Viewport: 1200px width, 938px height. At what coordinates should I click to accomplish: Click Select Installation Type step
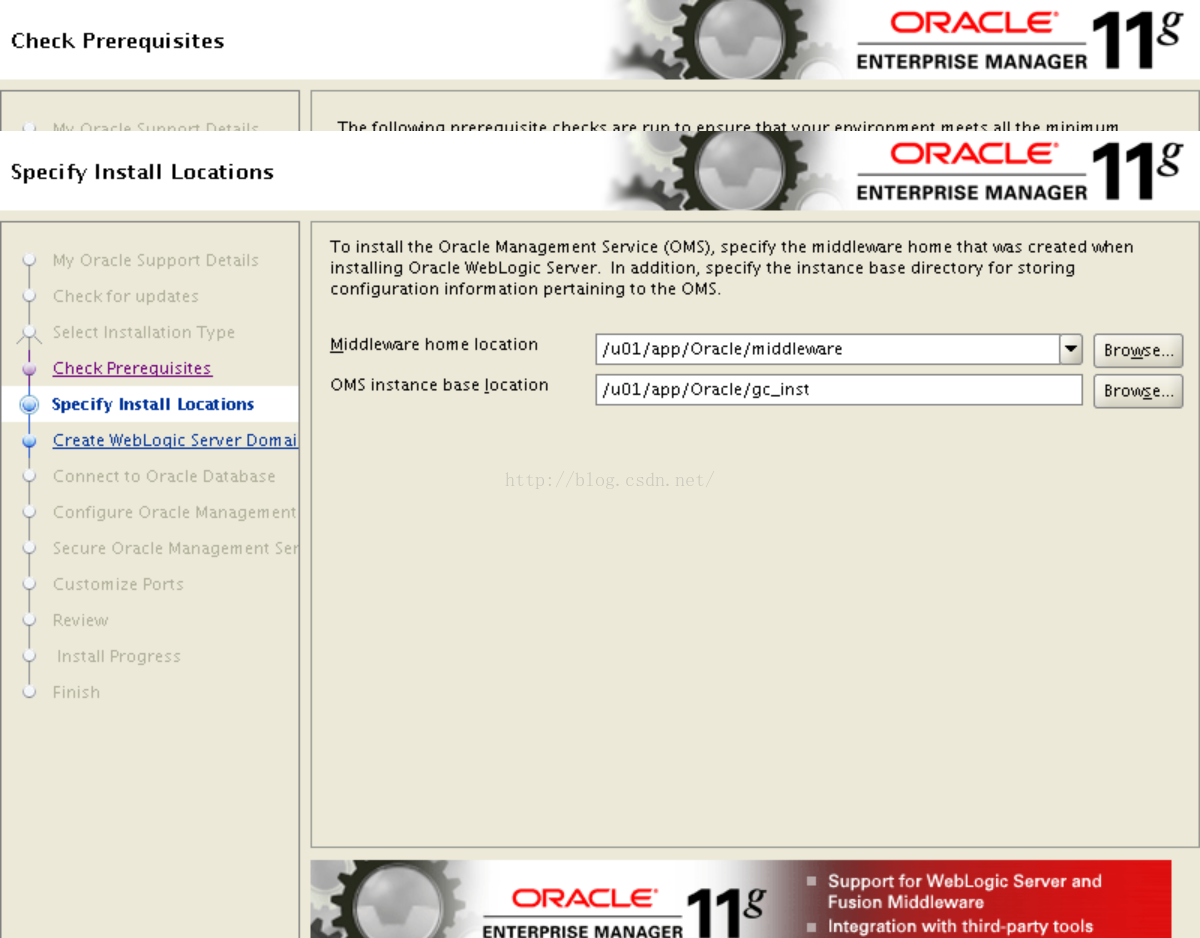point(144,332)
